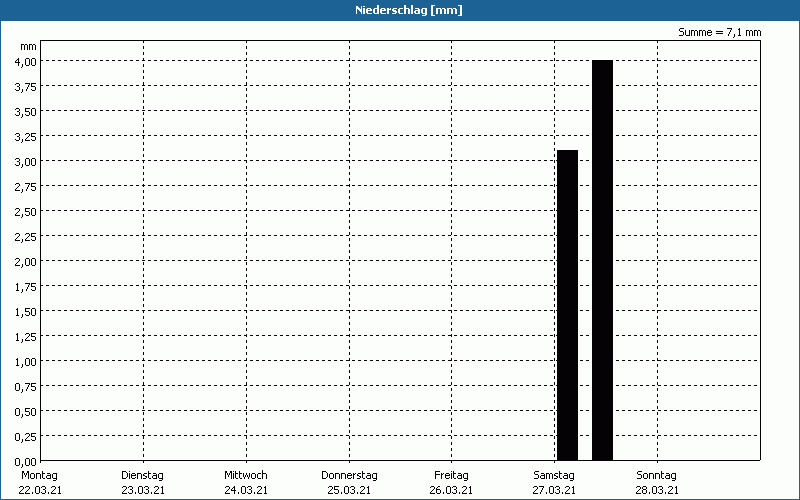800x500 pixels.
Task: Click the 'Niederschlag [mm]' title
Action: pyautogui.click(x=409, y=10)
